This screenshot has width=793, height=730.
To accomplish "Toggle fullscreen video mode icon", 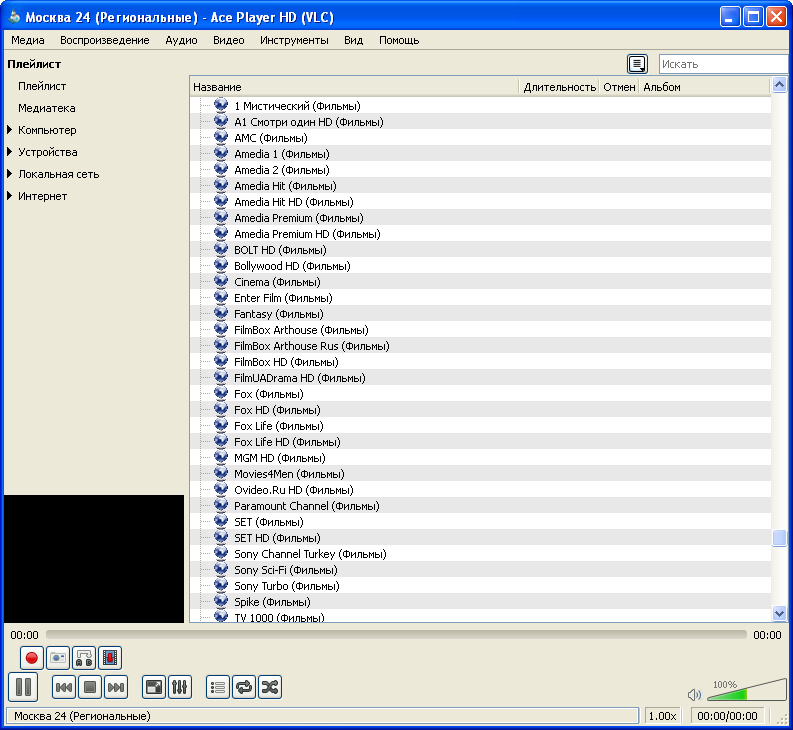I will [x=154, y=687].
